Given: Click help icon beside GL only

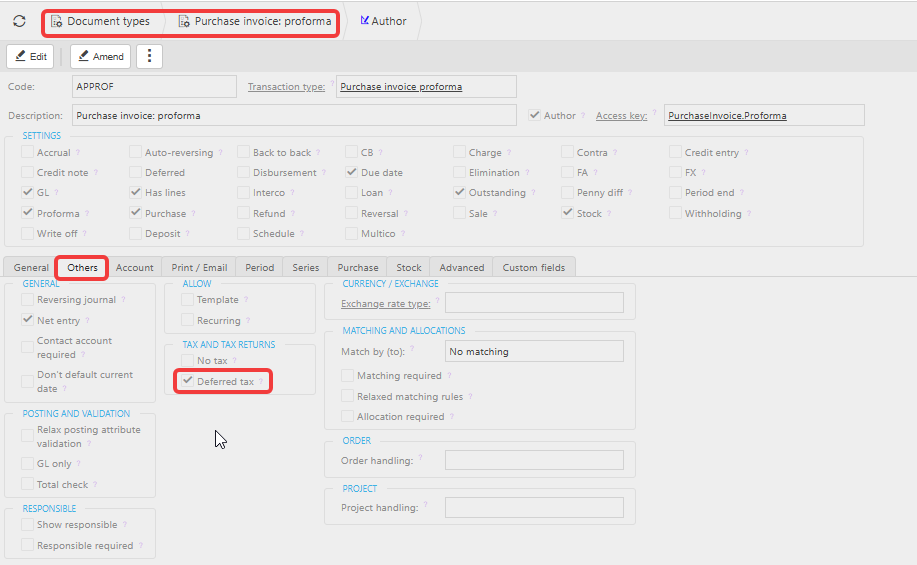Looking at the screenshot, I should 78,463.
